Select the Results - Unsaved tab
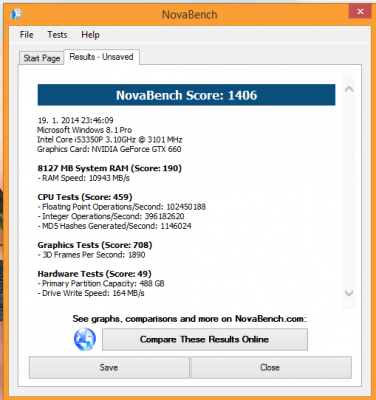This screenshot has height=400, width=376. pyautogui.click(x=101, y=57)
